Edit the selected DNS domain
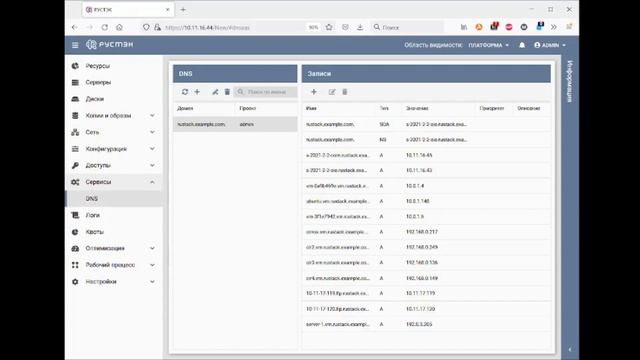The width and height of the screenshot is (640, 360). pos(215,92)
